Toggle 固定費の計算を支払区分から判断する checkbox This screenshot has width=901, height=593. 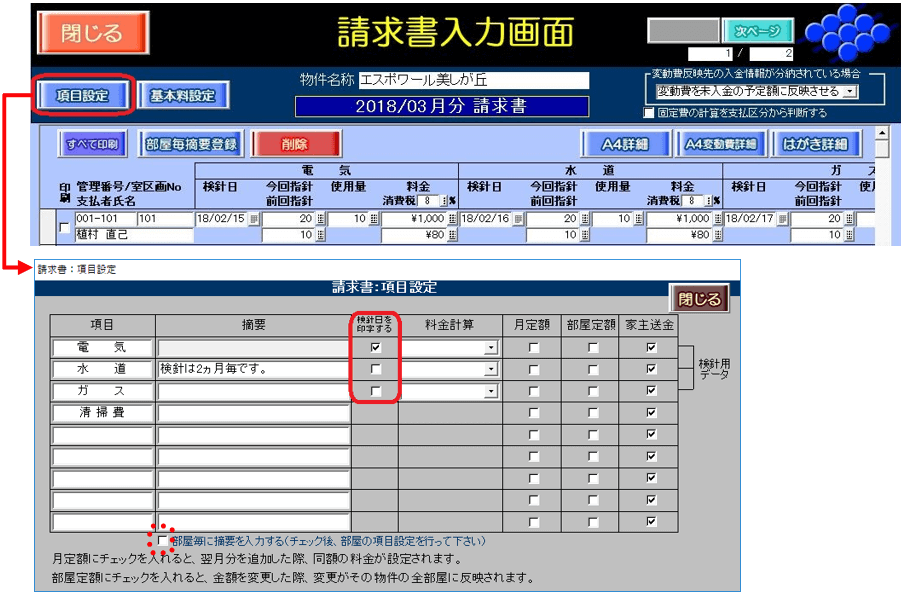tap(649, 113)
